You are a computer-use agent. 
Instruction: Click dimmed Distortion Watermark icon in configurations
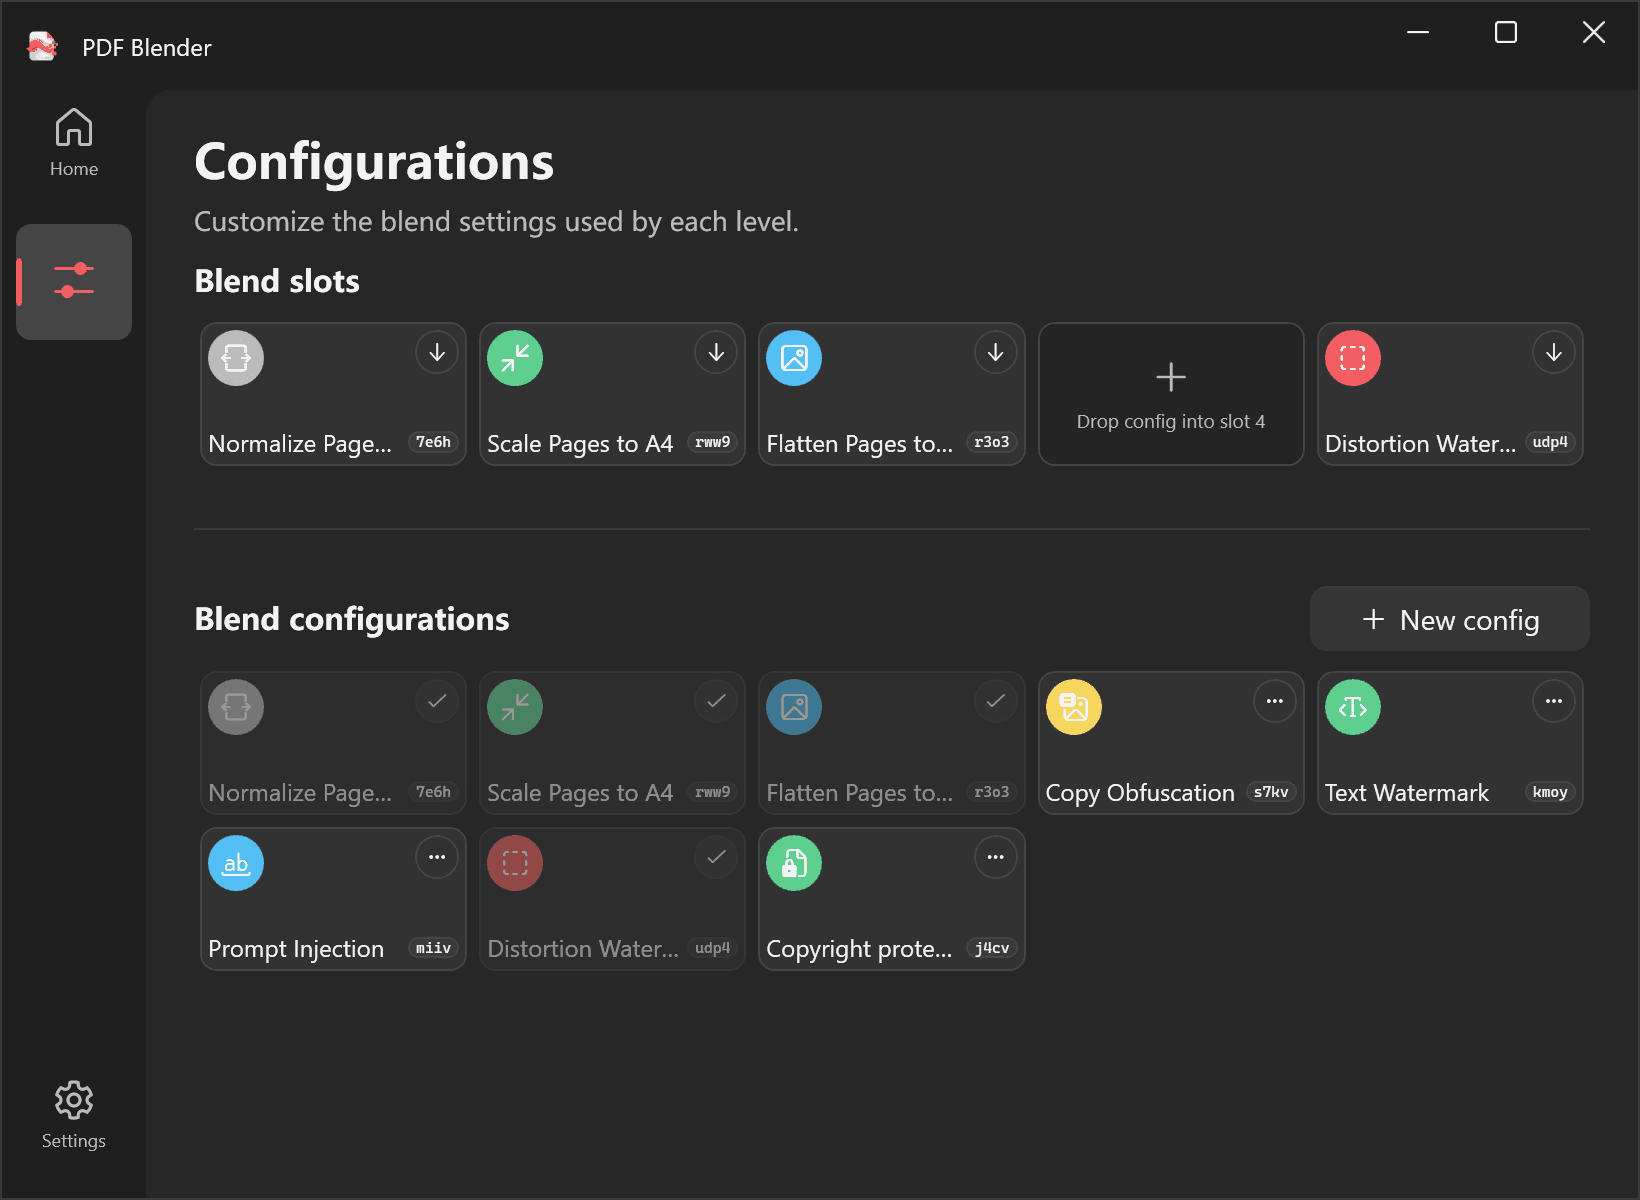tap(515, 863)
